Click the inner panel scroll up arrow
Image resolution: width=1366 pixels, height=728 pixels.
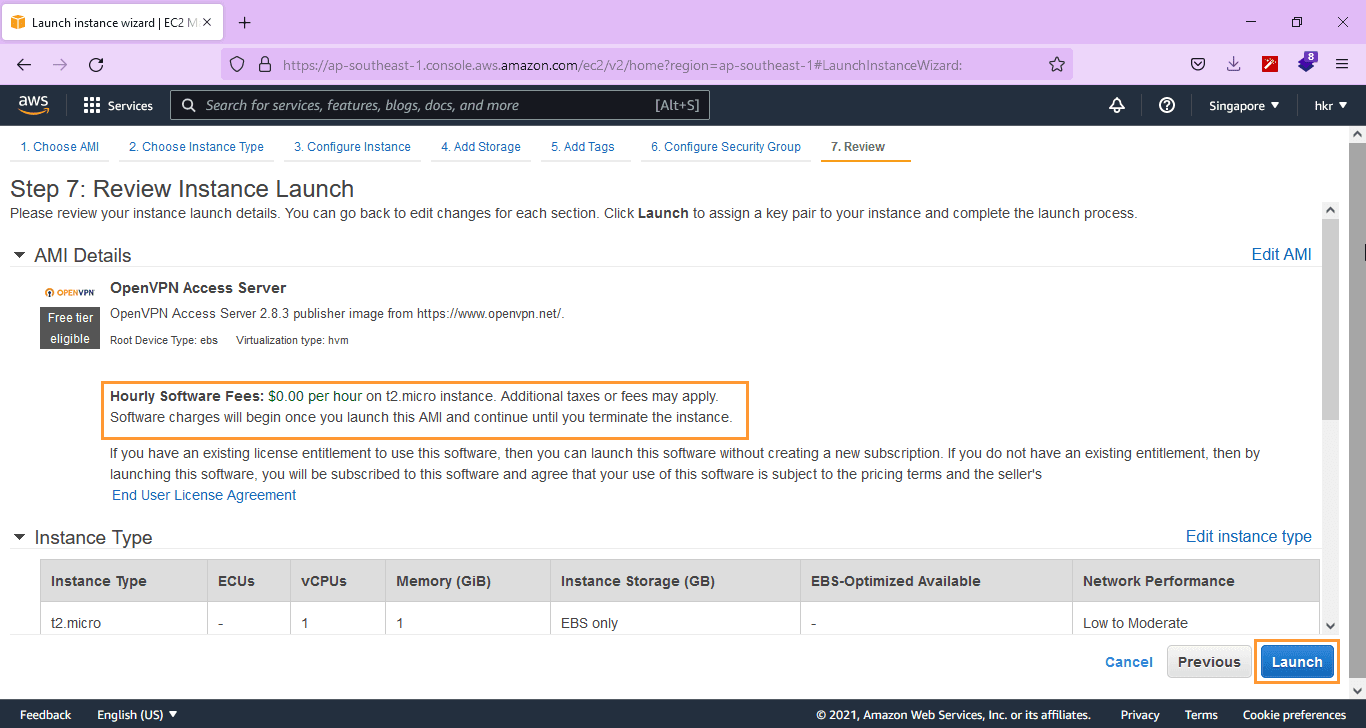point(1330,210)
